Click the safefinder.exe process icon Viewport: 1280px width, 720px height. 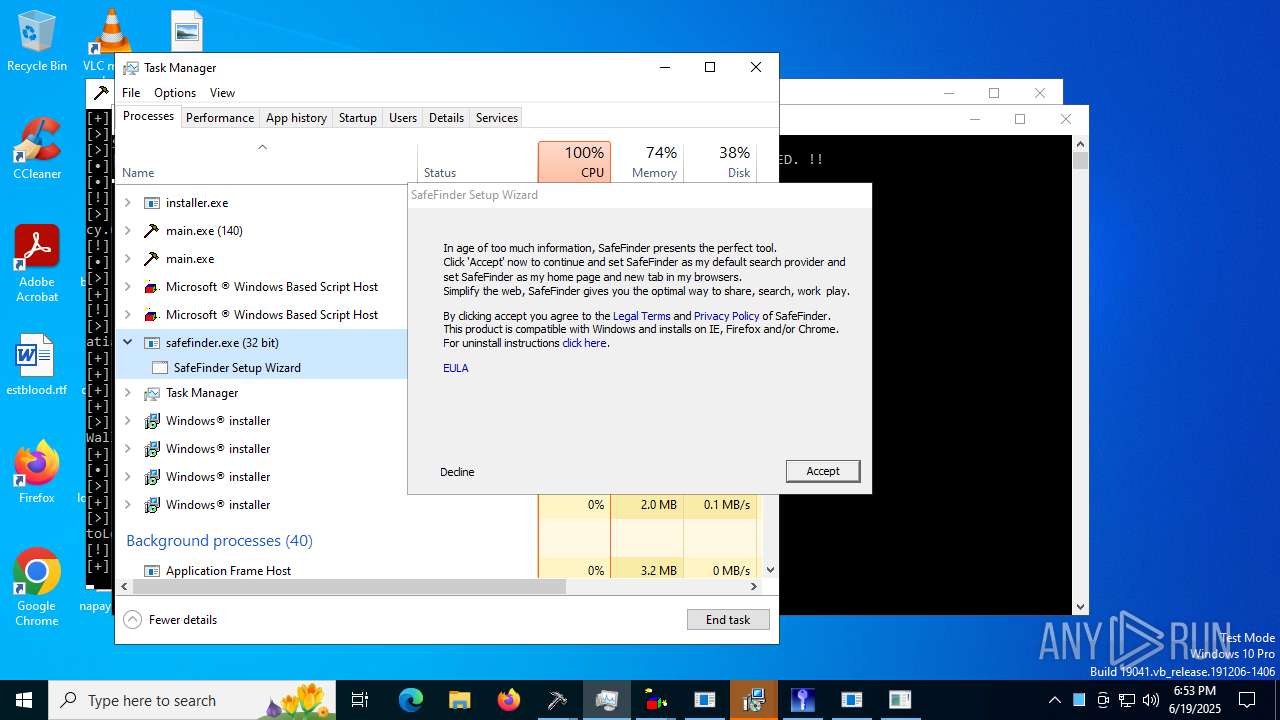[151, 343]
